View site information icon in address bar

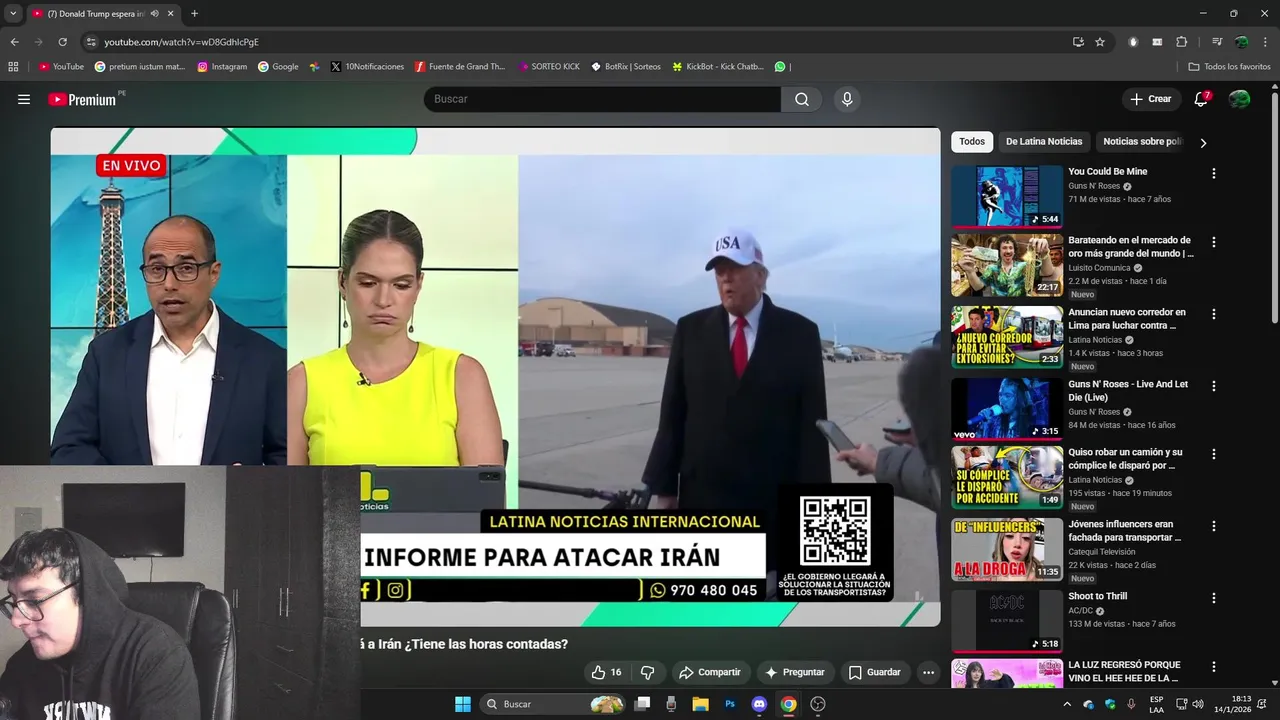coord(91,42)
